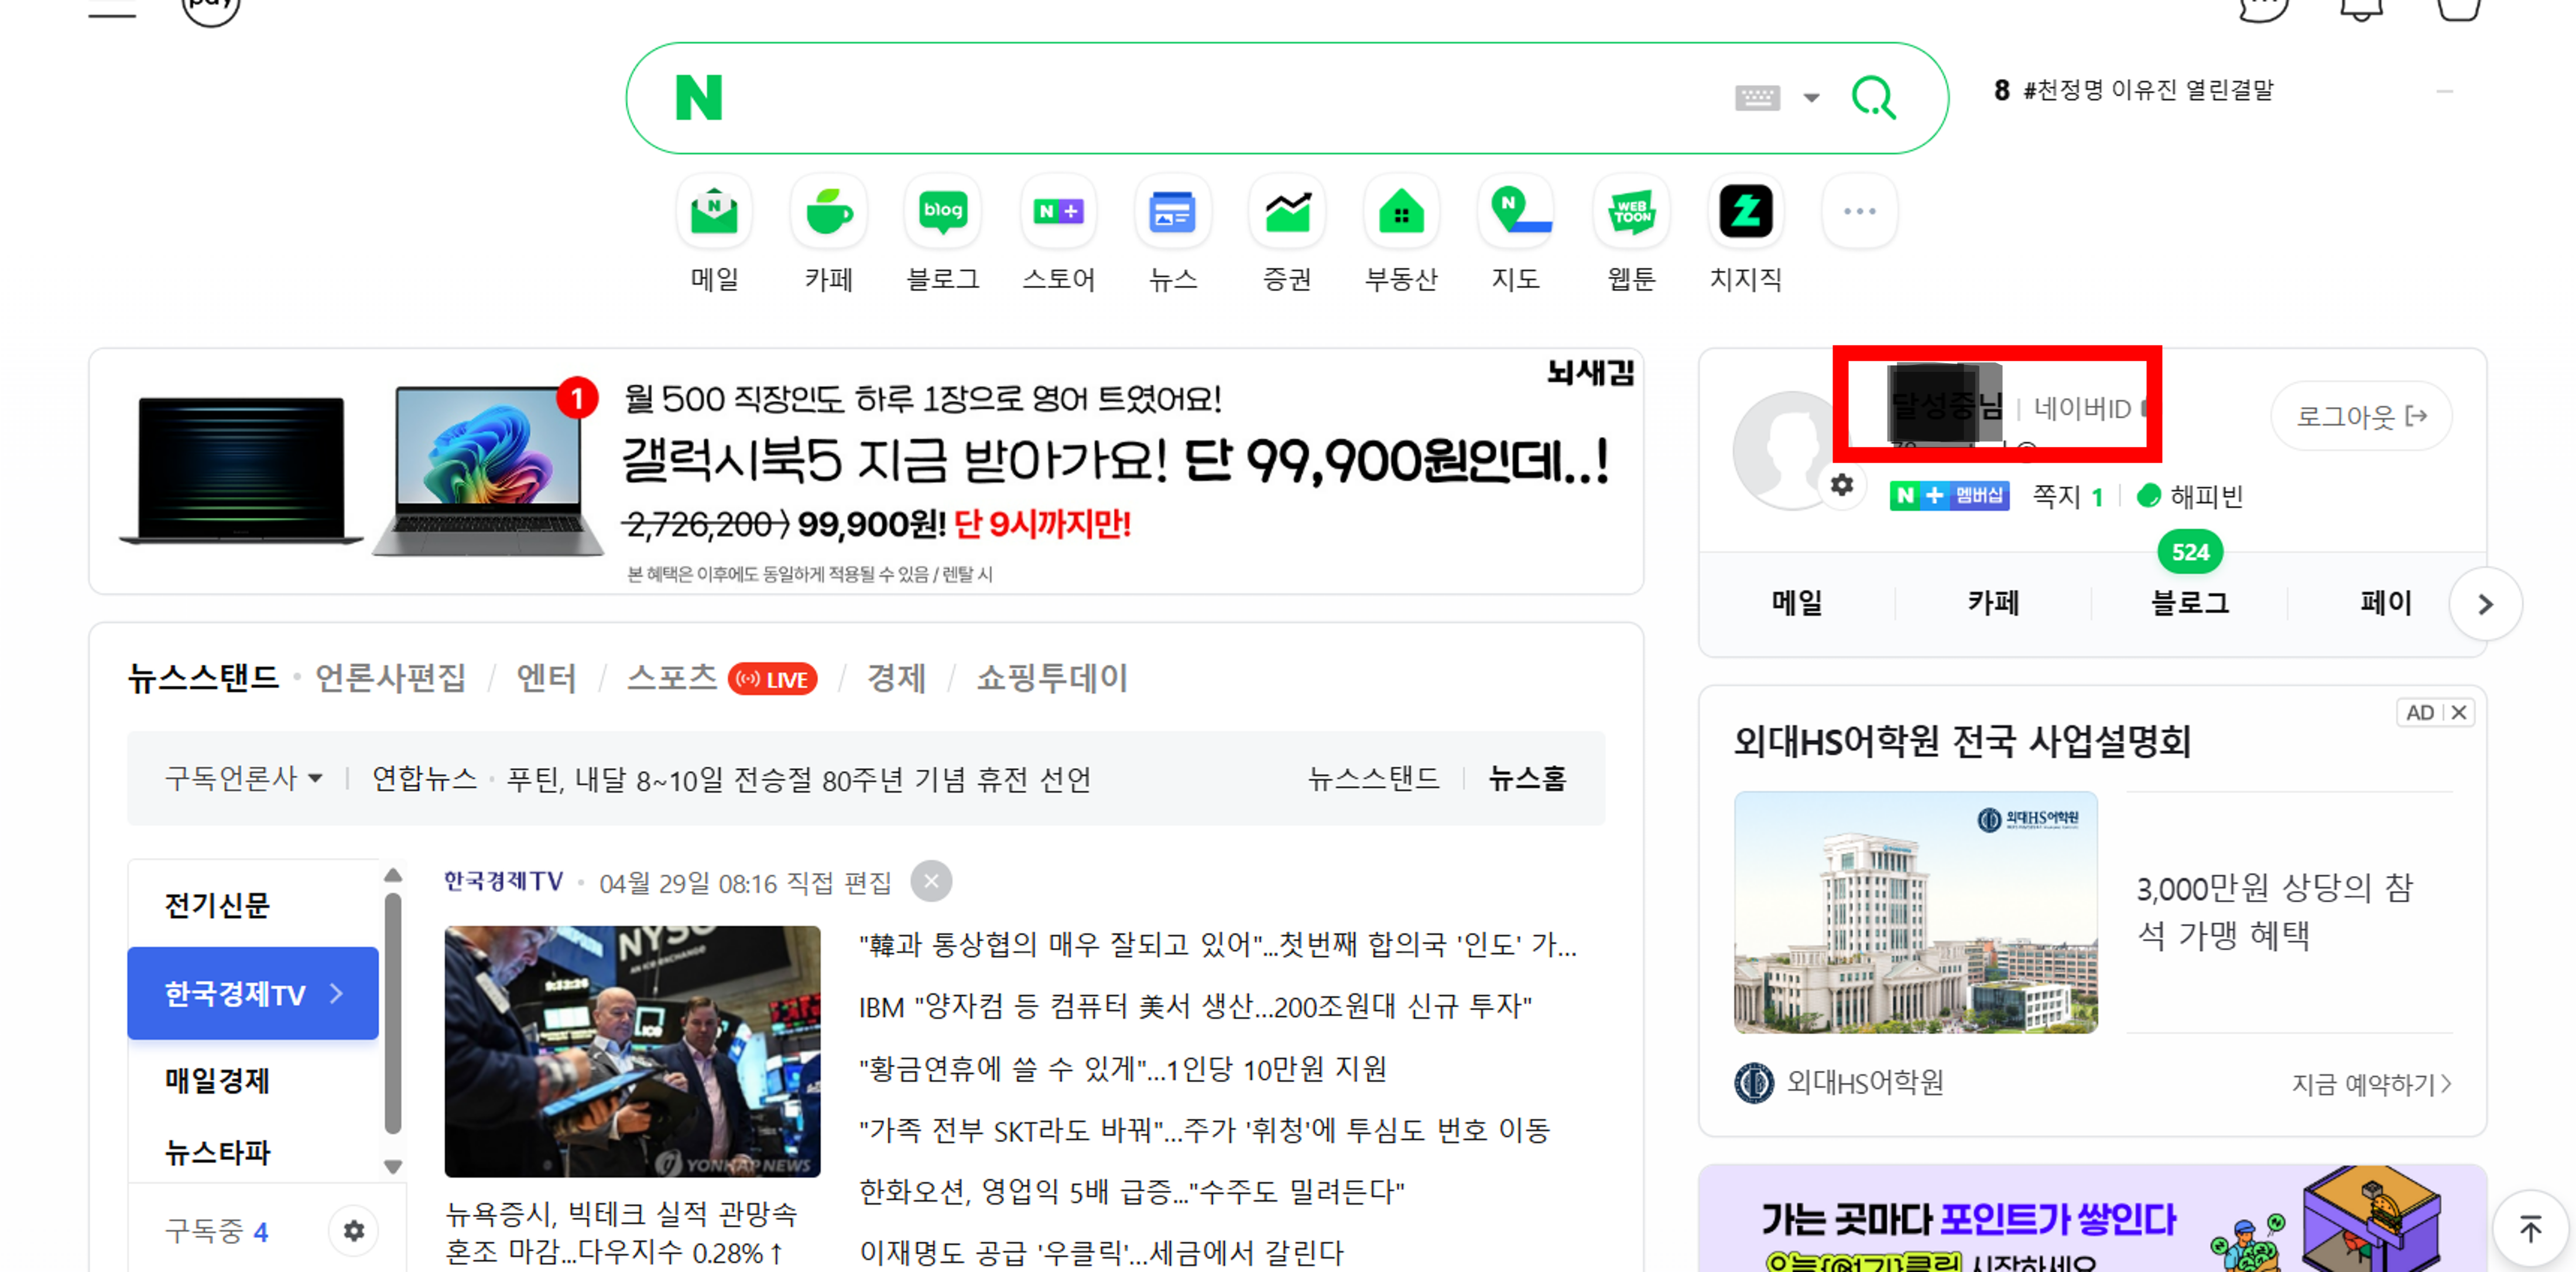Open profile settings with the gear icon
Screen dimensions: 2576x1272
1843,484
